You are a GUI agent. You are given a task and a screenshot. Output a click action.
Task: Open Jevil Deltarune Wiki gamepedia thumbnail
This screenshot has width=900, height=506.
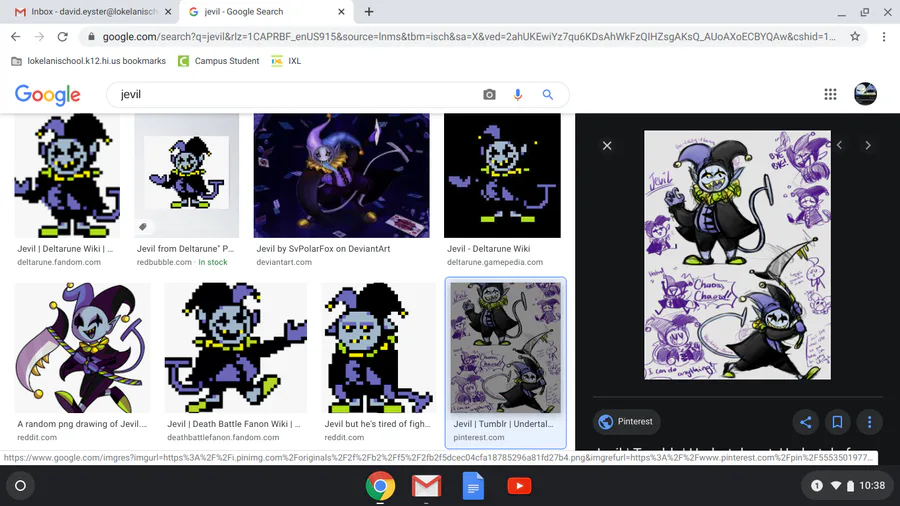(502, 176)
